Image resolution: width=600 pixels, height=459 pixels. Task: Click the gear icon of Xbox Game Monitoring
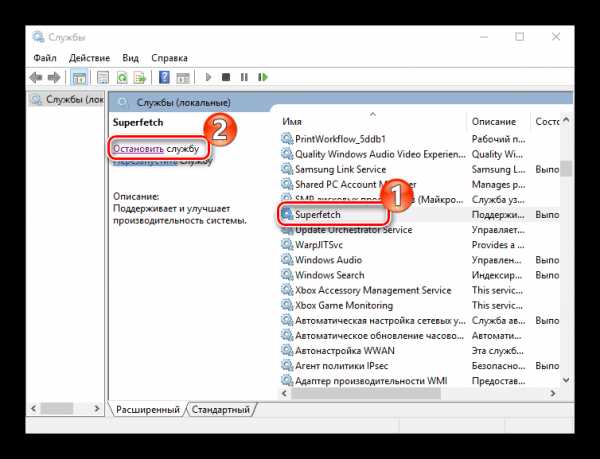287,305
